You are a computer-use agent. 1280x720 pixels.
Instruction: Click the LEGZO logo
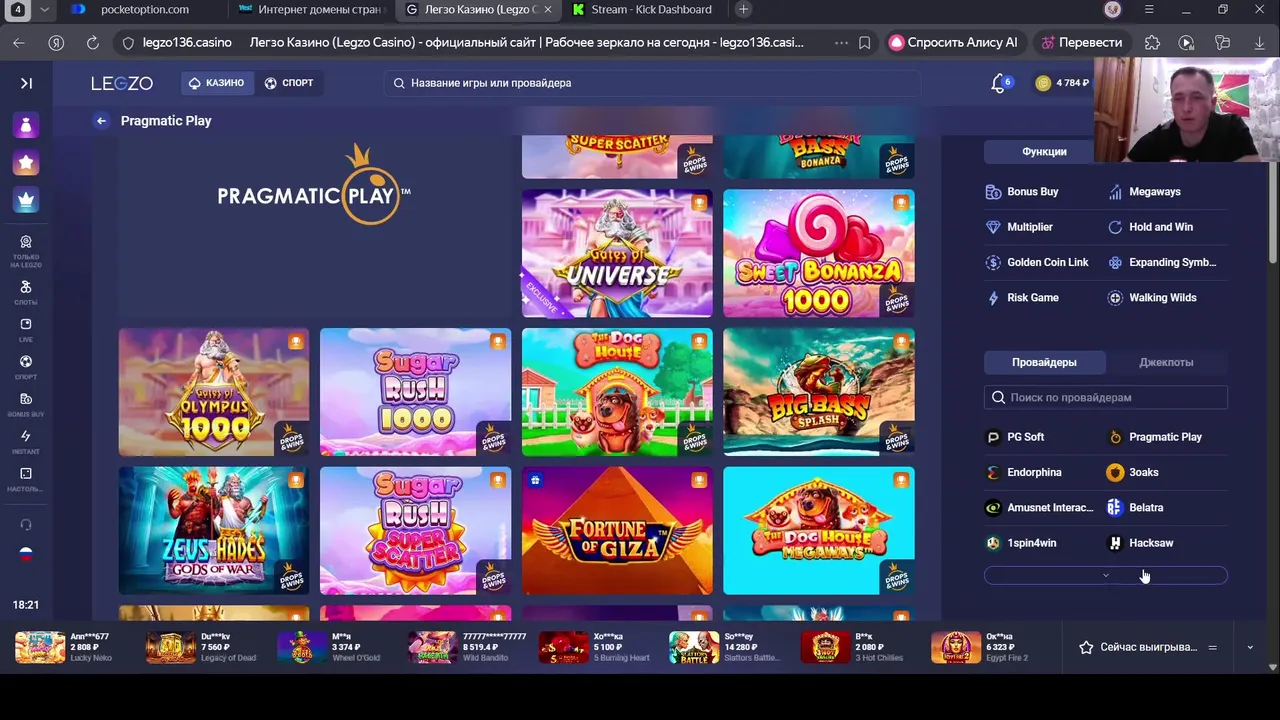click(x=122, y=83)
